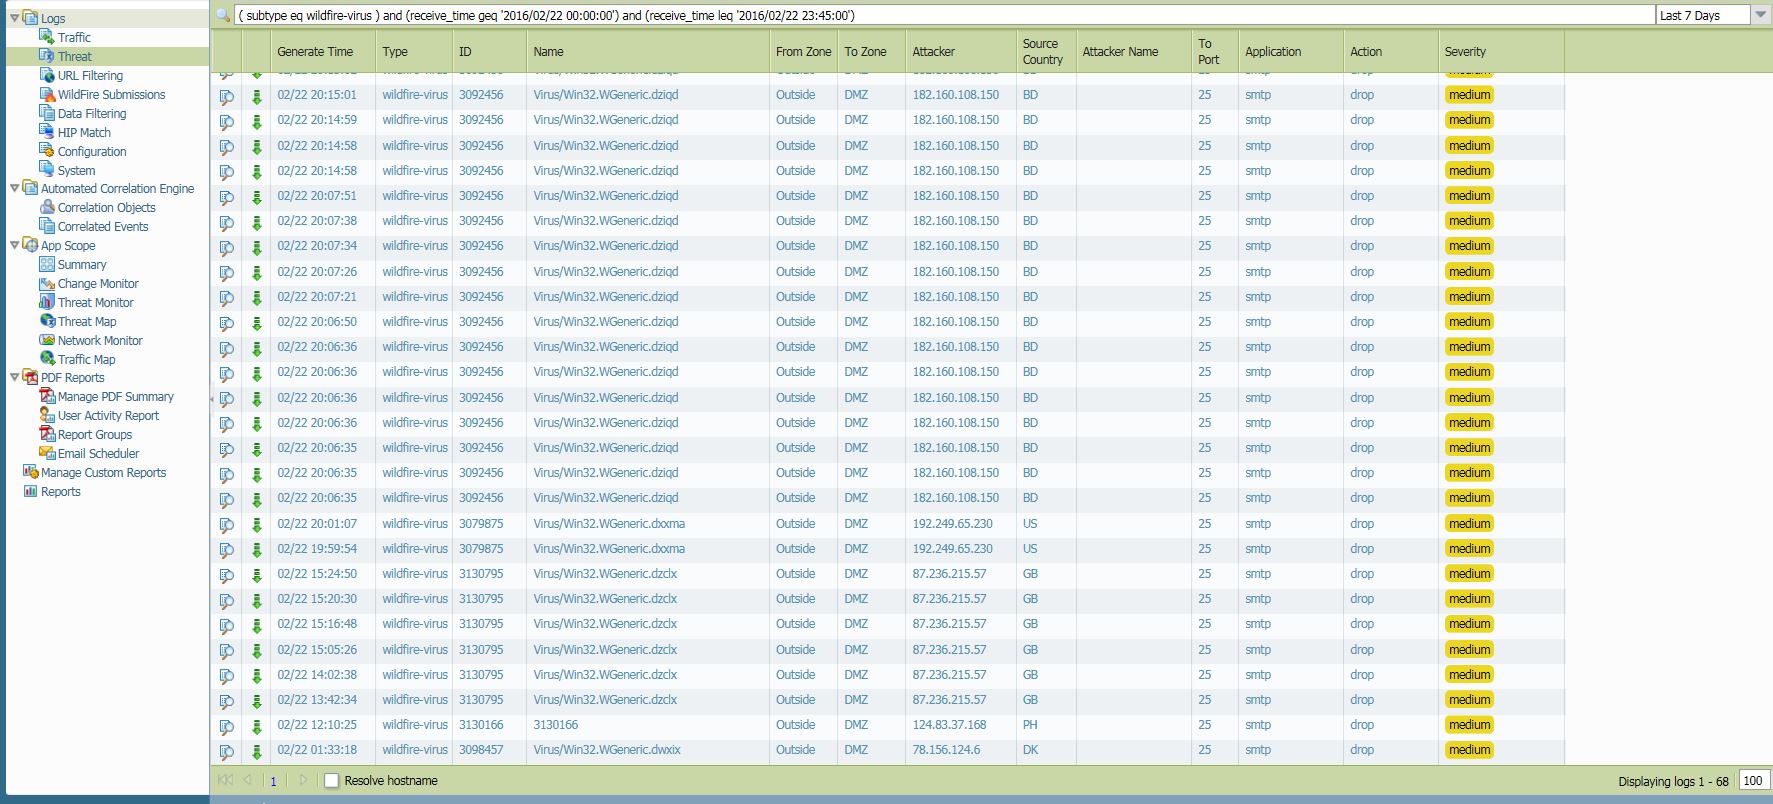Select URL Filtering in the logs tree
The image size is (1773, 804).
click(90, 75)
